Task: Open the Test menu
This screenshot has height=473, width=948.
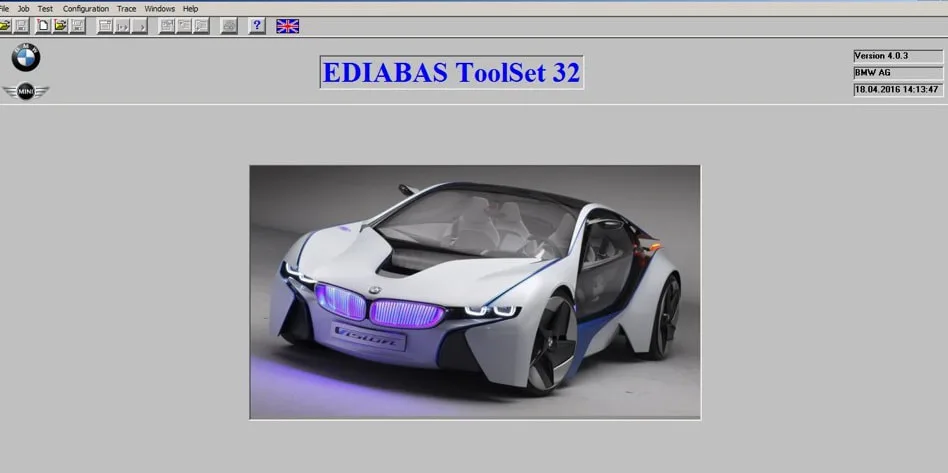Action: [x=45, y=9]
